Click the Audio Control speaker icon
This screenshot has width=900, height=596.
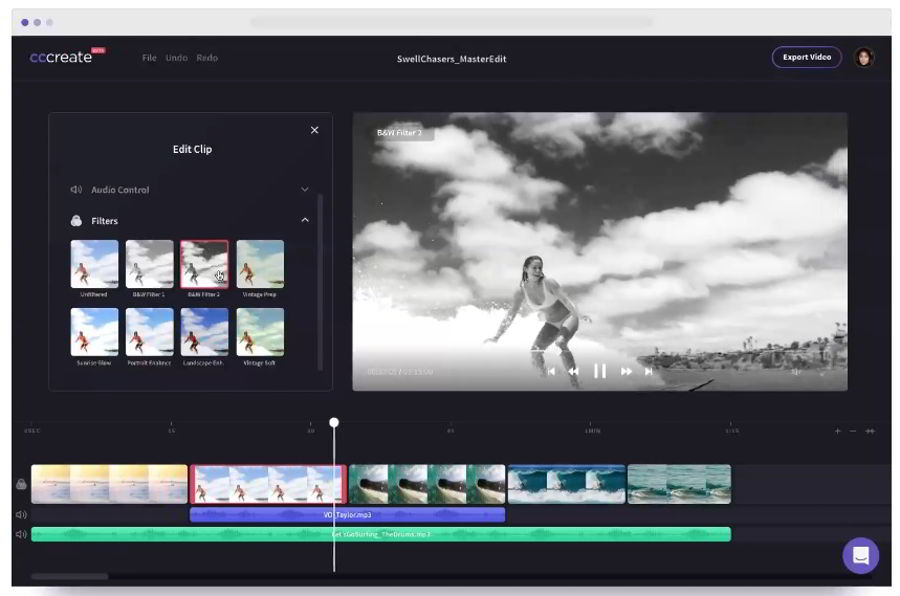[76, 189]
